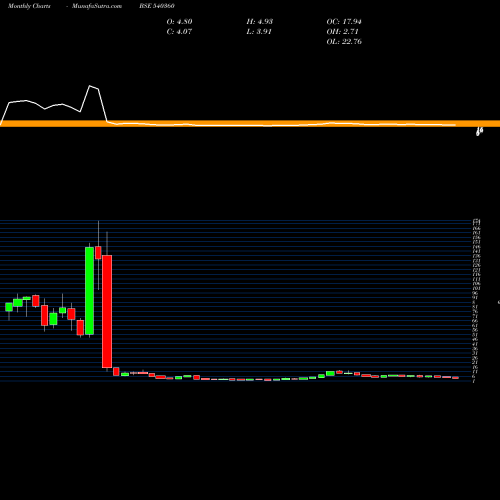The height and width of the screenshot is (500, 500).
Task: Click the "L: 3.91" low value
Action: pos(259,32)
